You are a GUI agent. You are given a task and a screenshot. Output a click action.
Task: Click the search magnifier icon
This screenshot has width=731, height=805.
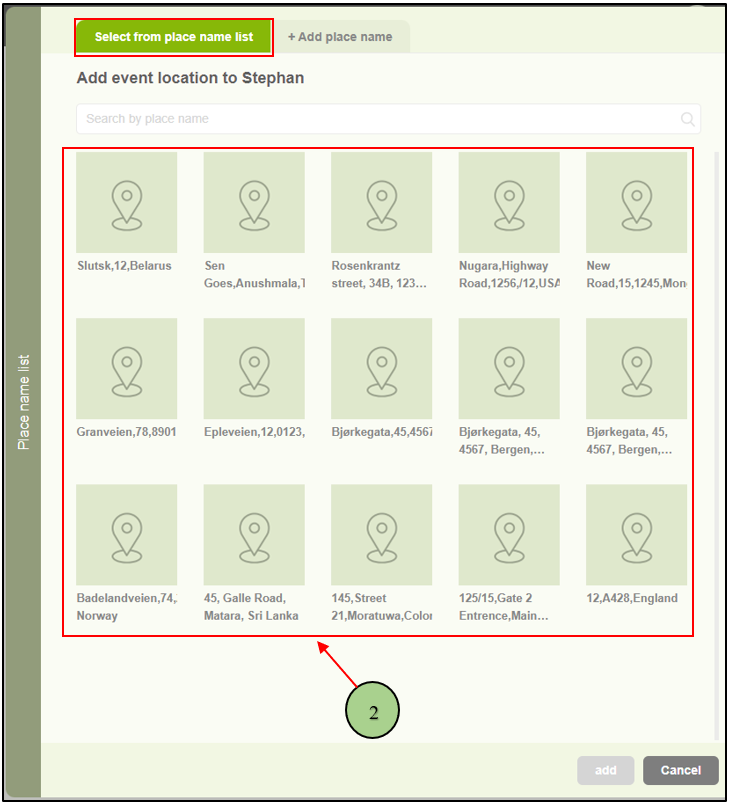(688, 119)
